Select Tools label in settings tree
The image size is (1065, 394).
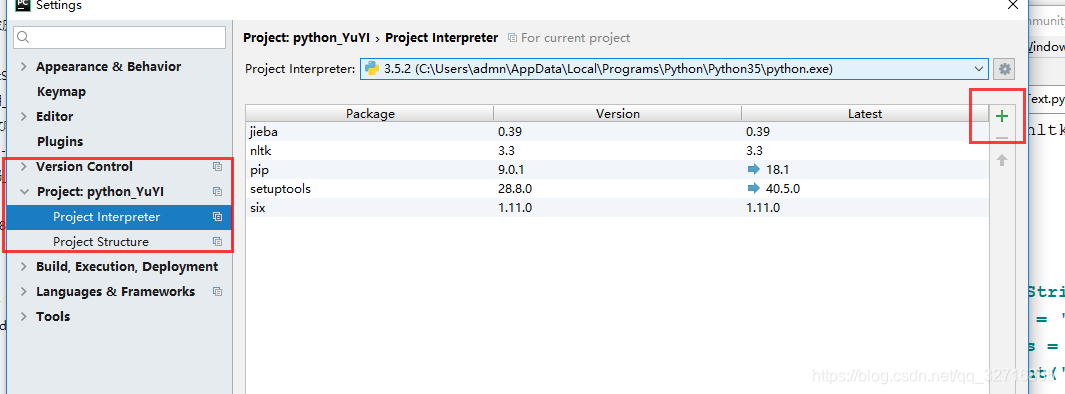click(53, 317)
